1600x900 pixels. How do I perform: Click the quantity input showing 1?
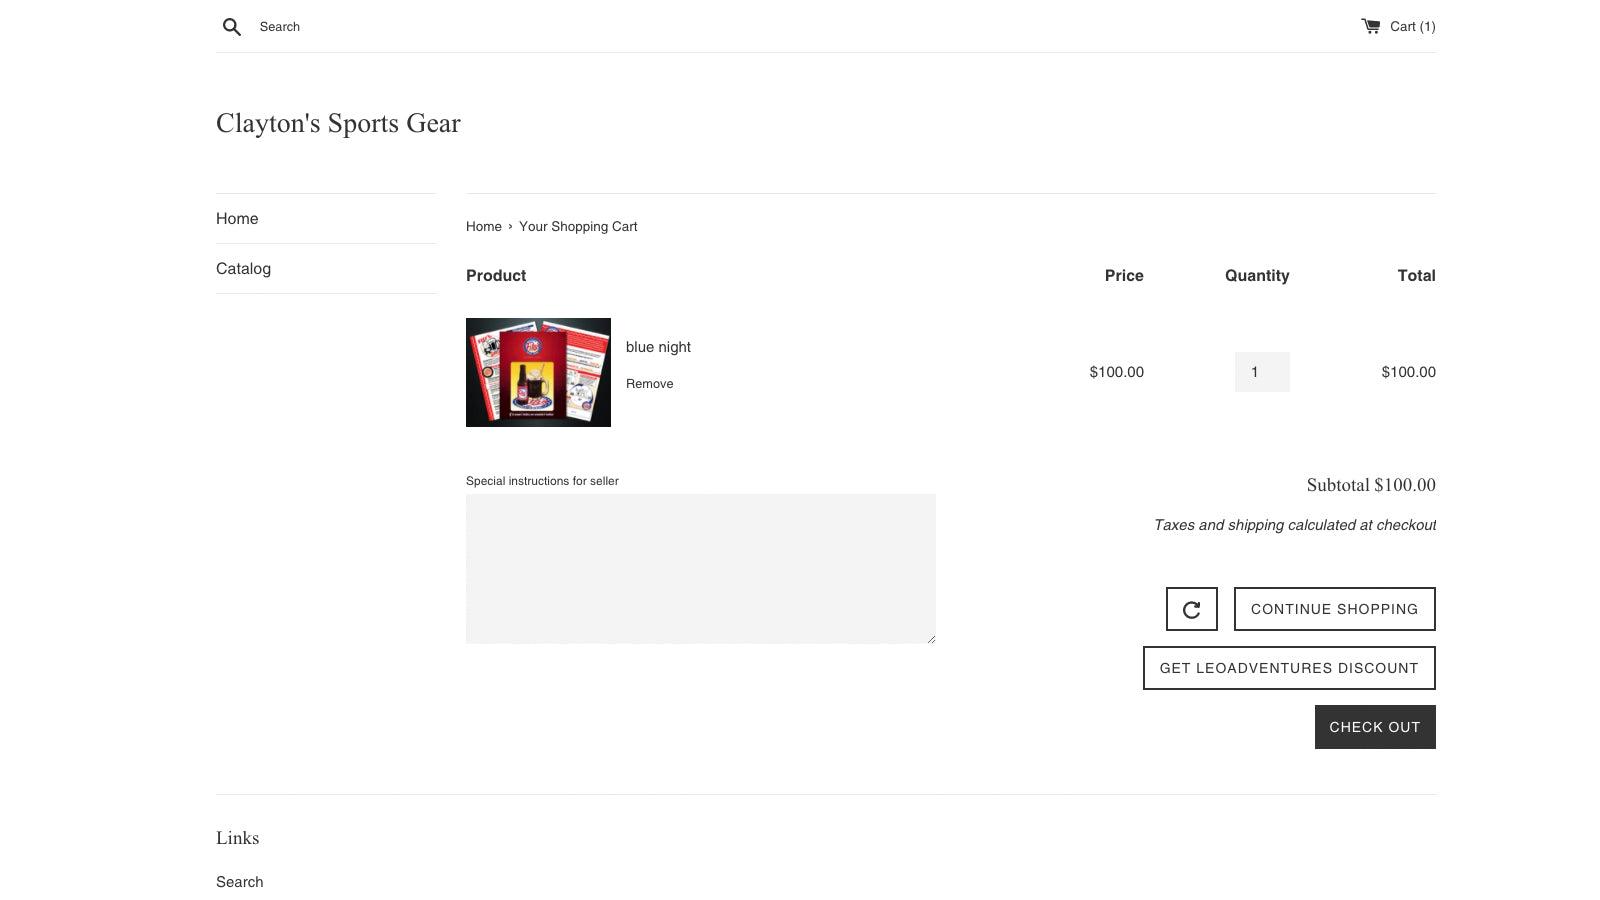pos(1262,371)
